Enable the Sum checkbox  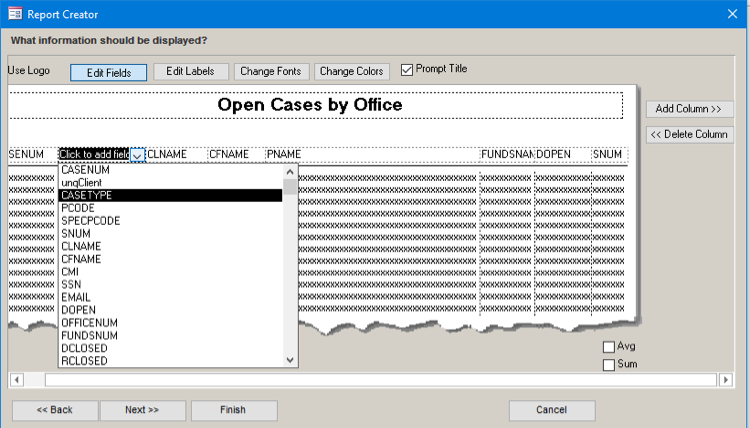(609, 365)
